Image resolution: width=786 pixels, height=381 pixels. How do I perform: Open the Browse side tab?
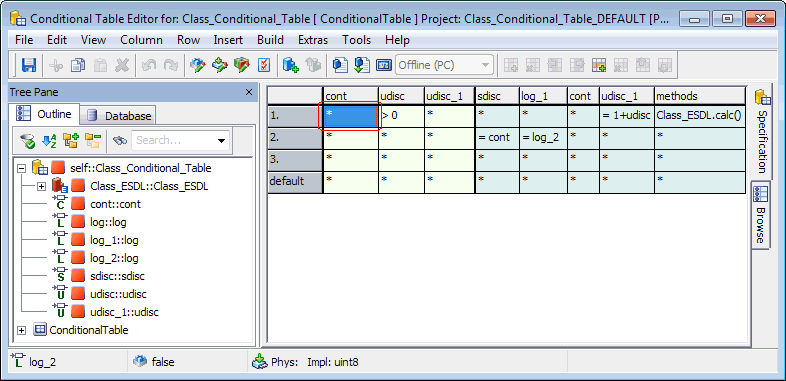coord(761,214)
